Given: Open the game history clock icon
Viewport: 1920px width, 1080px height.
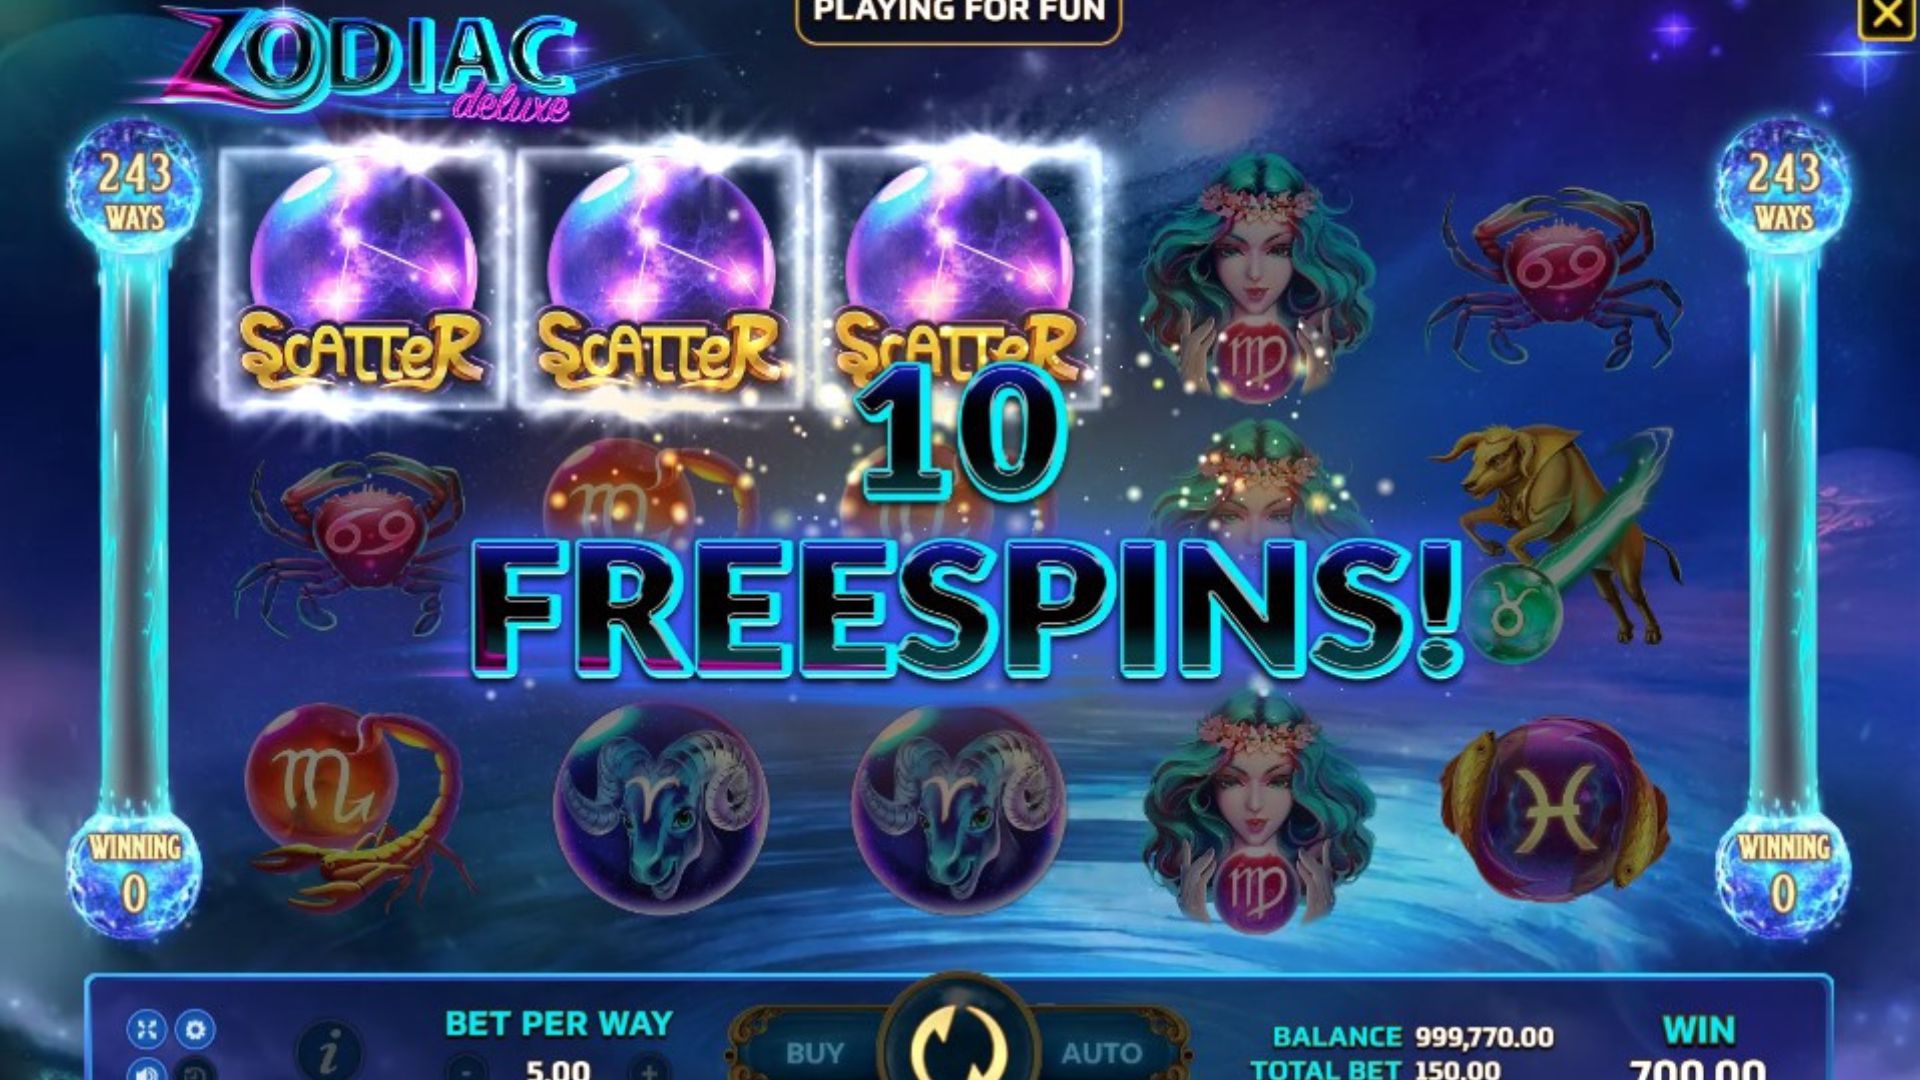Looking at the screenshot, I should click(195, 1070).
